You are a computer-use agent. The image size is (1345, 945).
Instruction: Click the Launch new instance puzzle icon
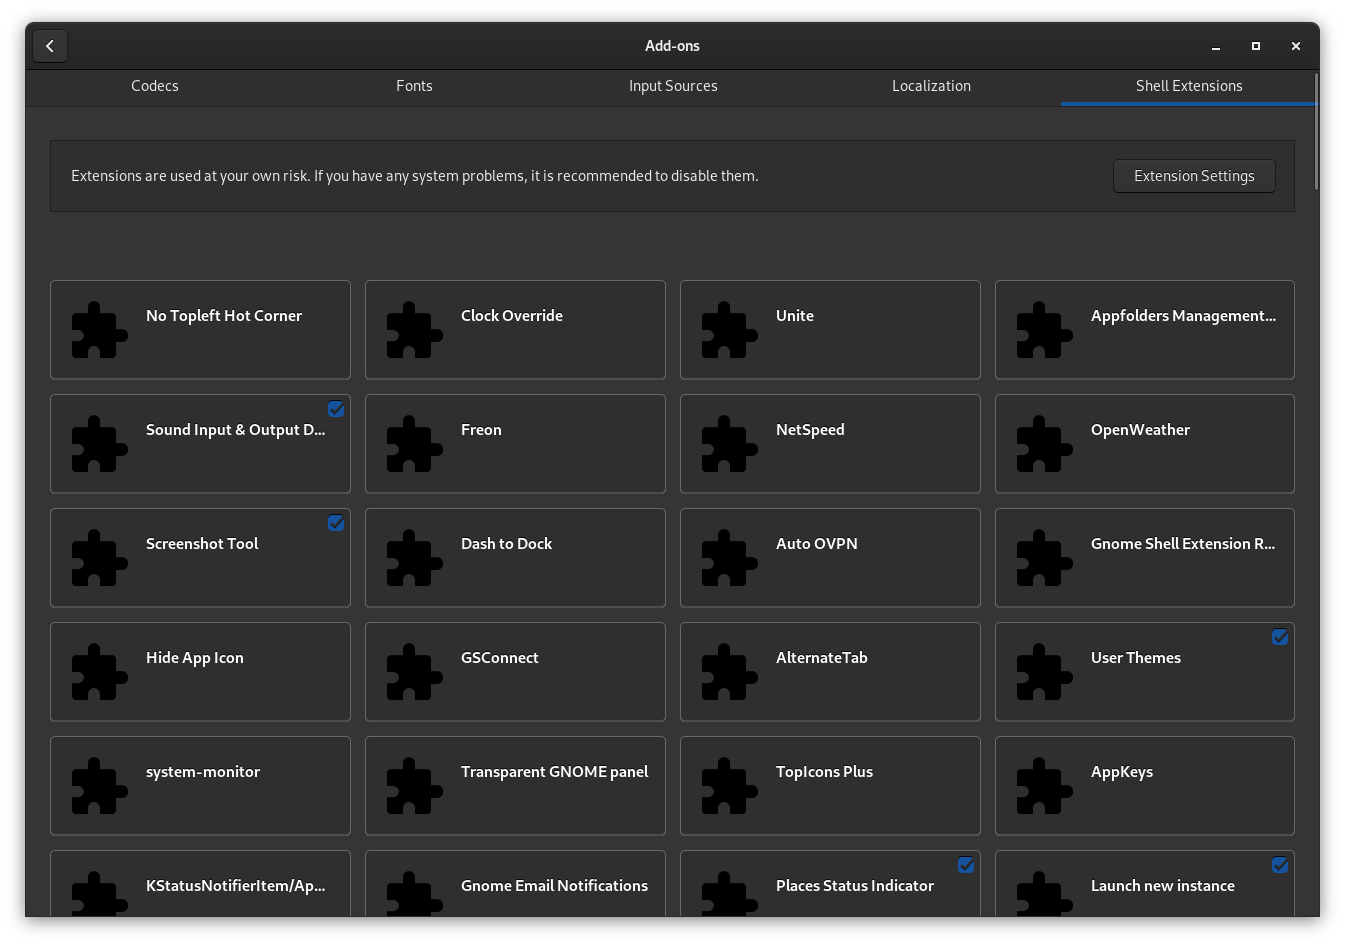(x=1045, y=894)
